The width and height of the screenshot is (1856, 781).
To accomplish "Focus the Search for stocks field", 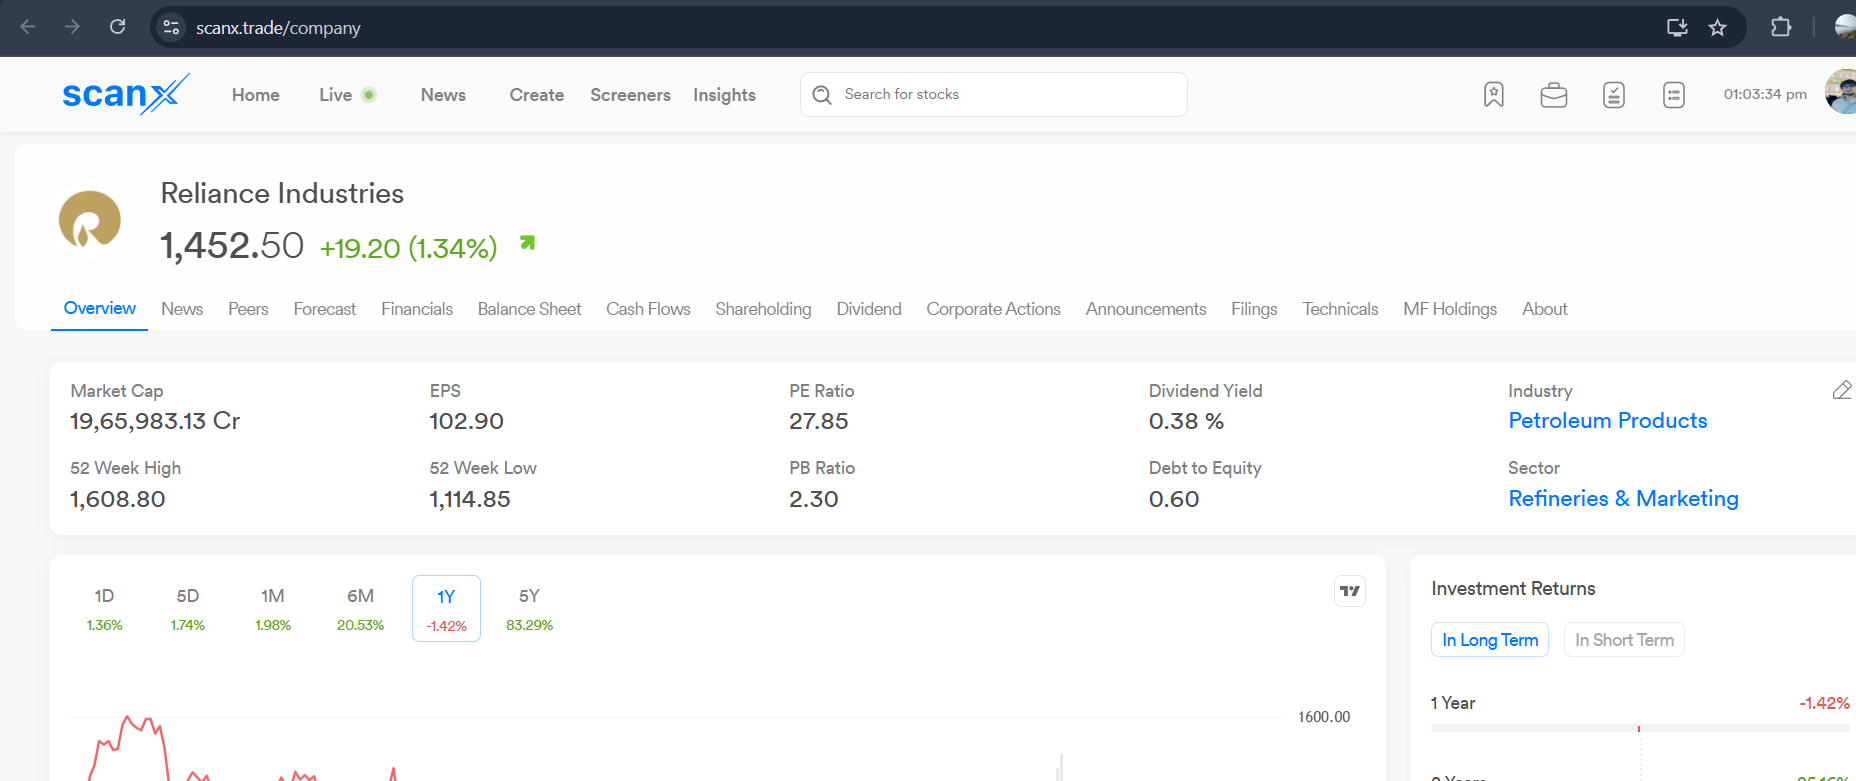I will 994,94.
